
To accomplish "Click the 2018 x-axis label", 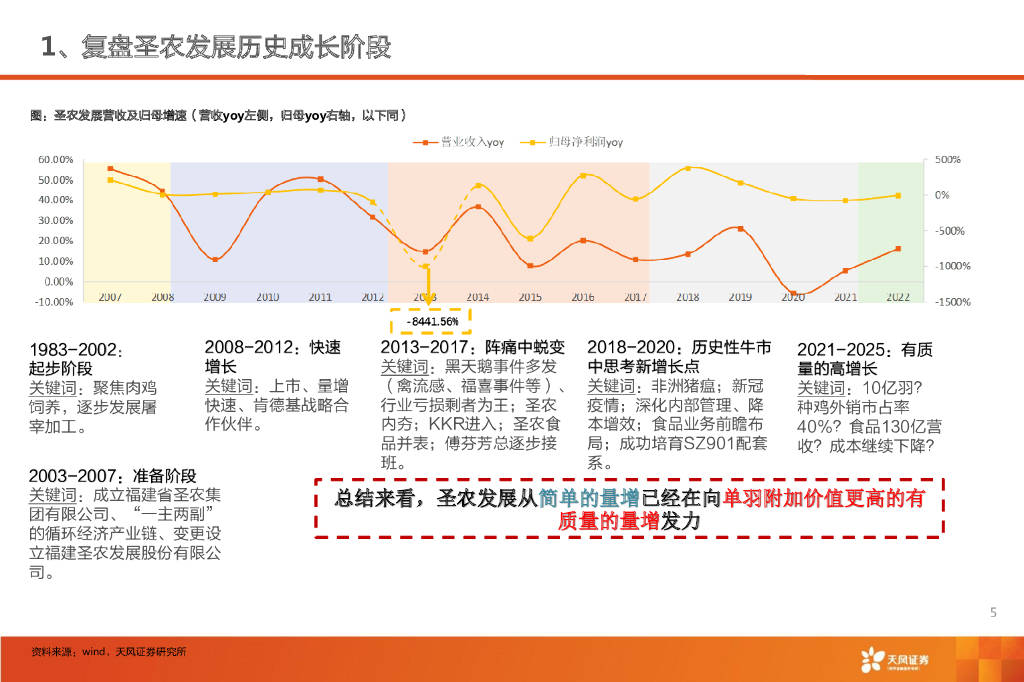I will [688, 297].
